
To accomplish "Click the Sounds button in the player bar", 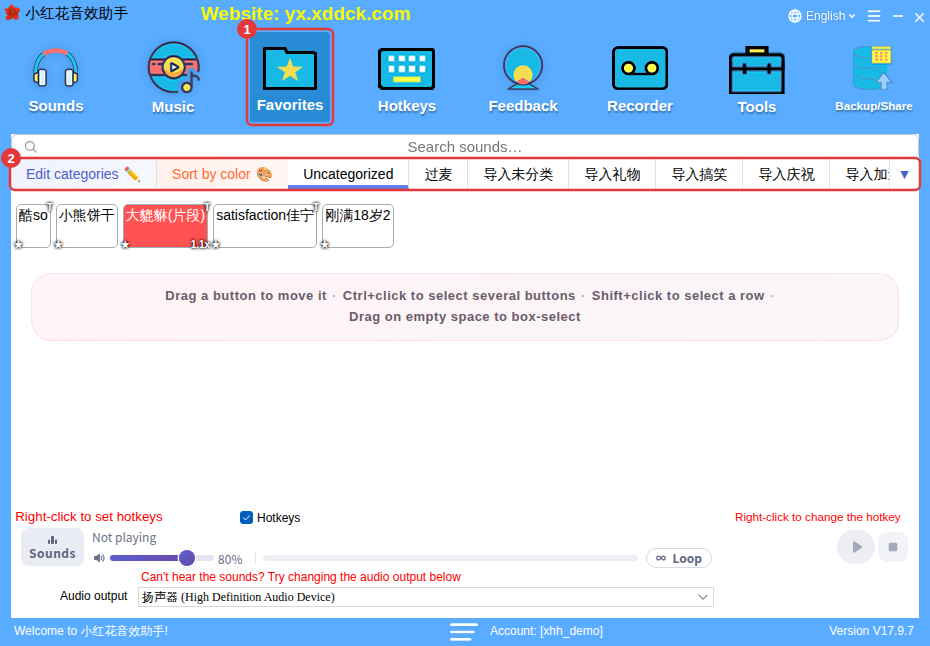I will point(52,547).
